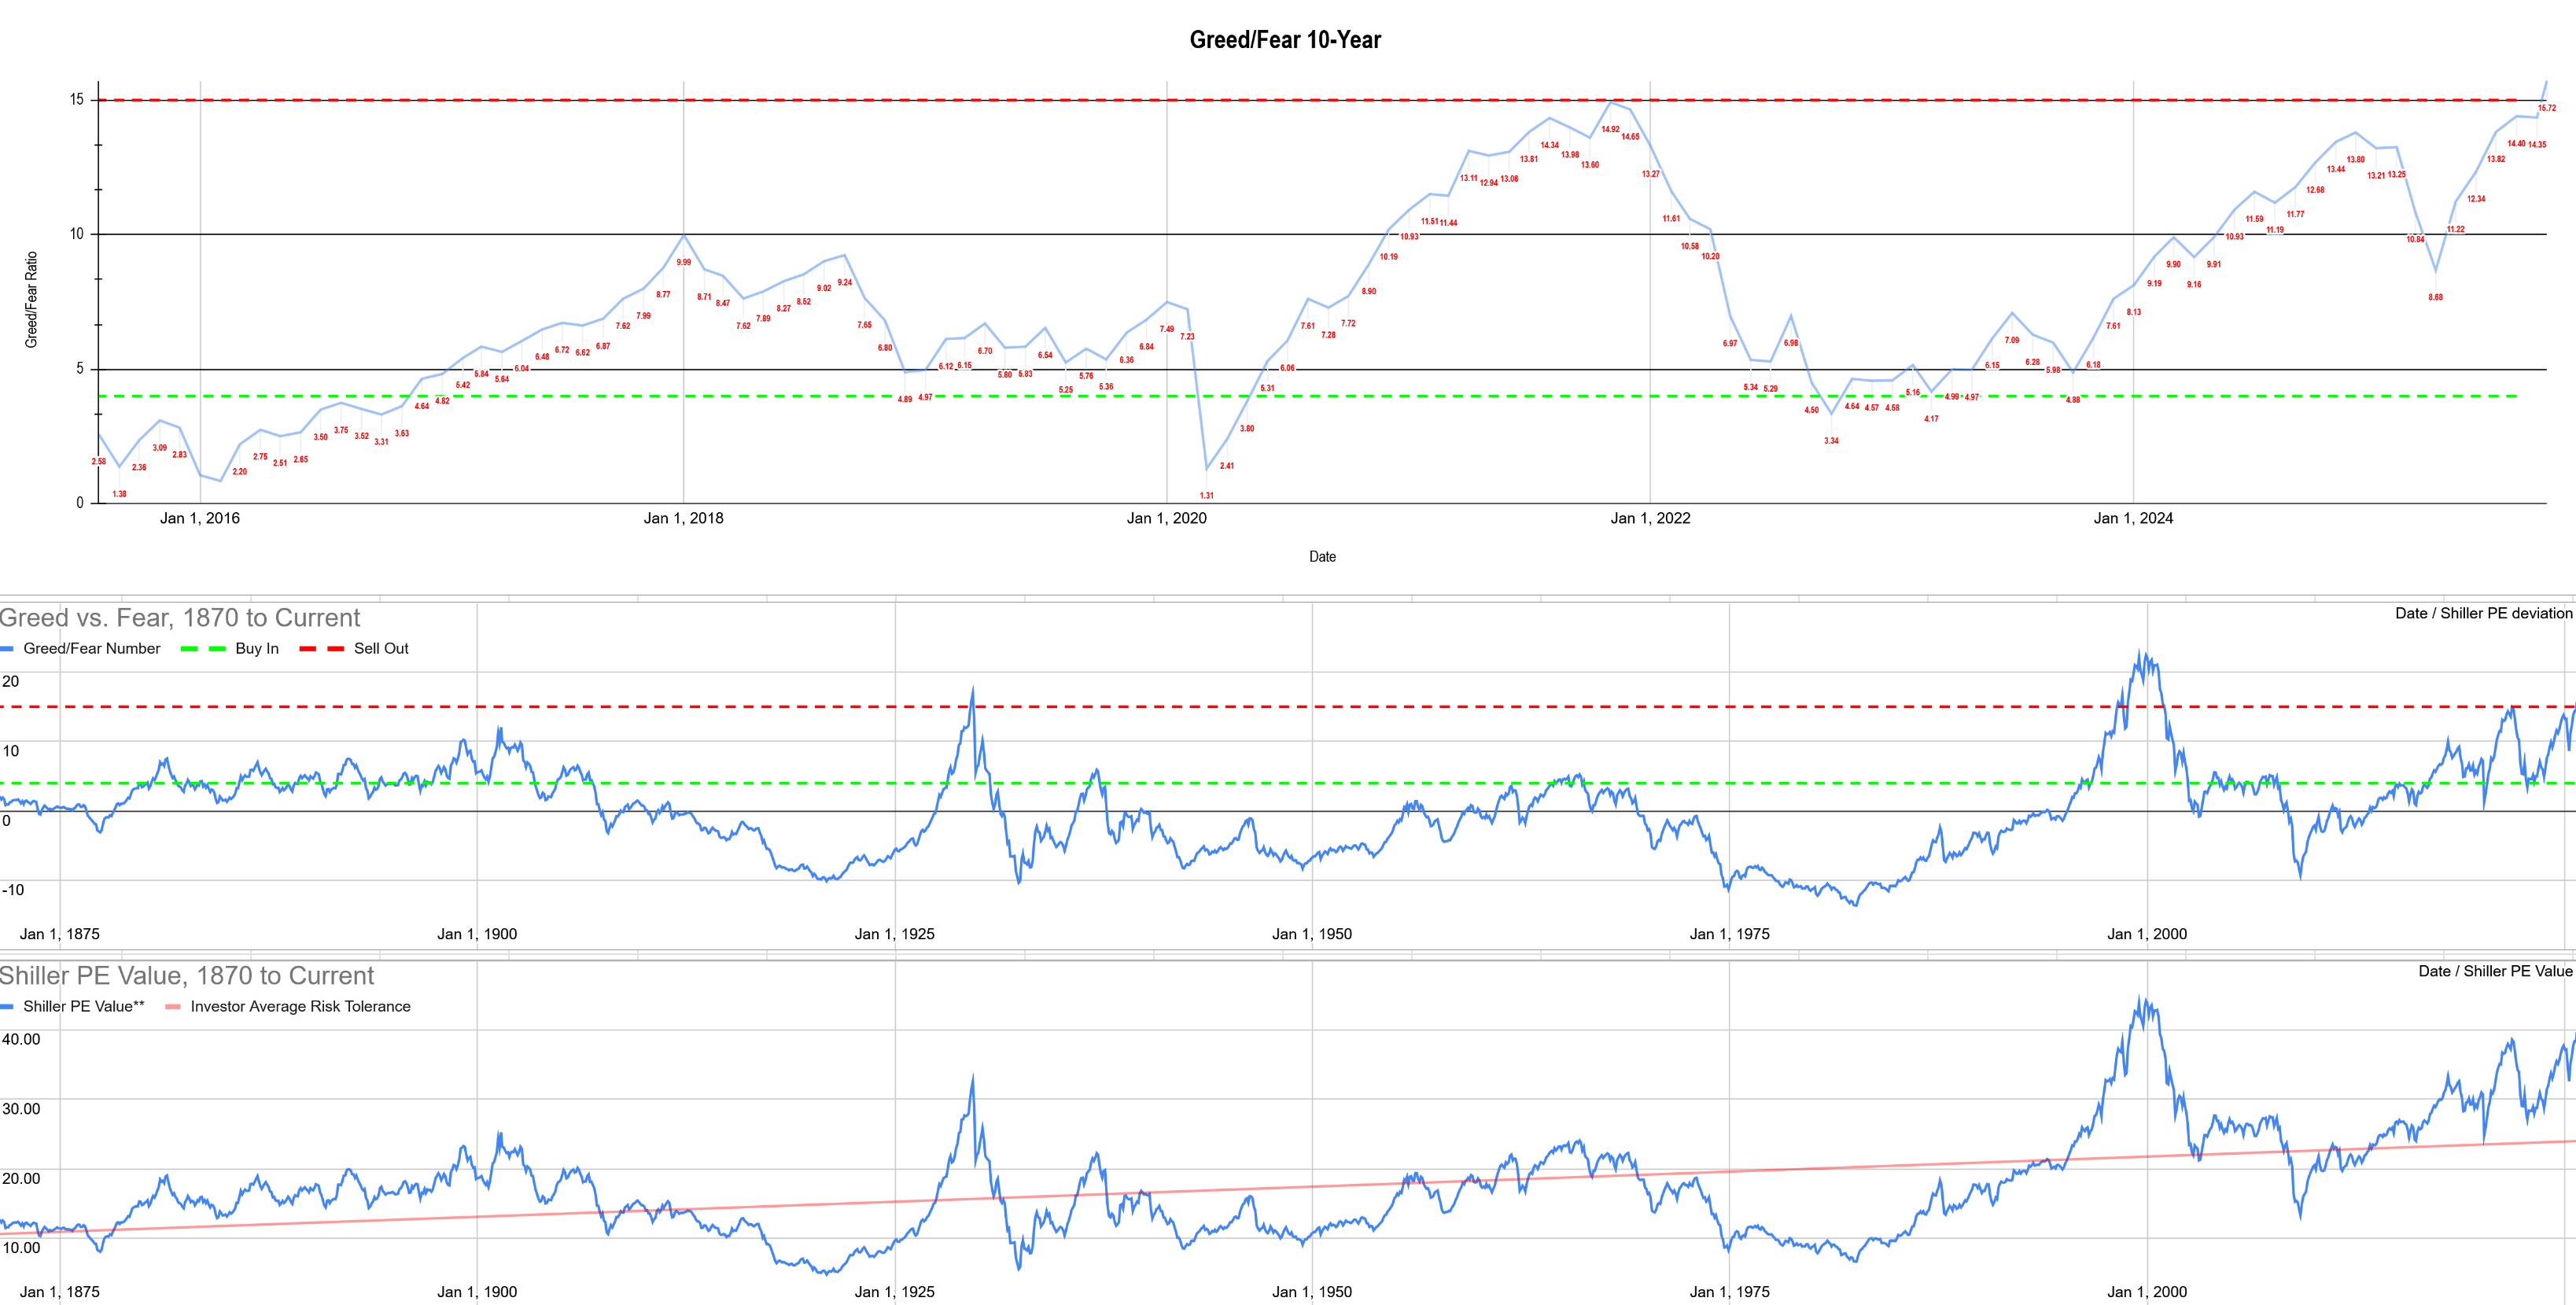This screenshot has height=1305, width=2576.
Task: Click the 'Shiller PE Value, 1870 to Current' title
Action: (187, 975)
